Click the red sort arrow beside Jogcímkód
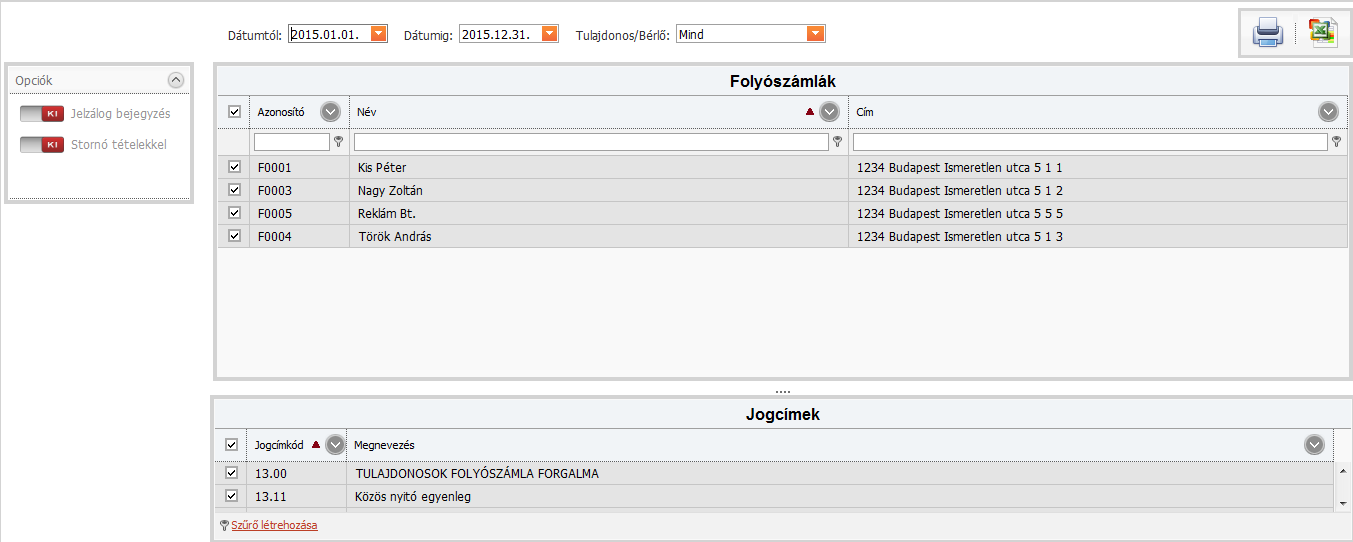Image resolution: width=1353 pixels, height=542 pixels. [316, 445]
